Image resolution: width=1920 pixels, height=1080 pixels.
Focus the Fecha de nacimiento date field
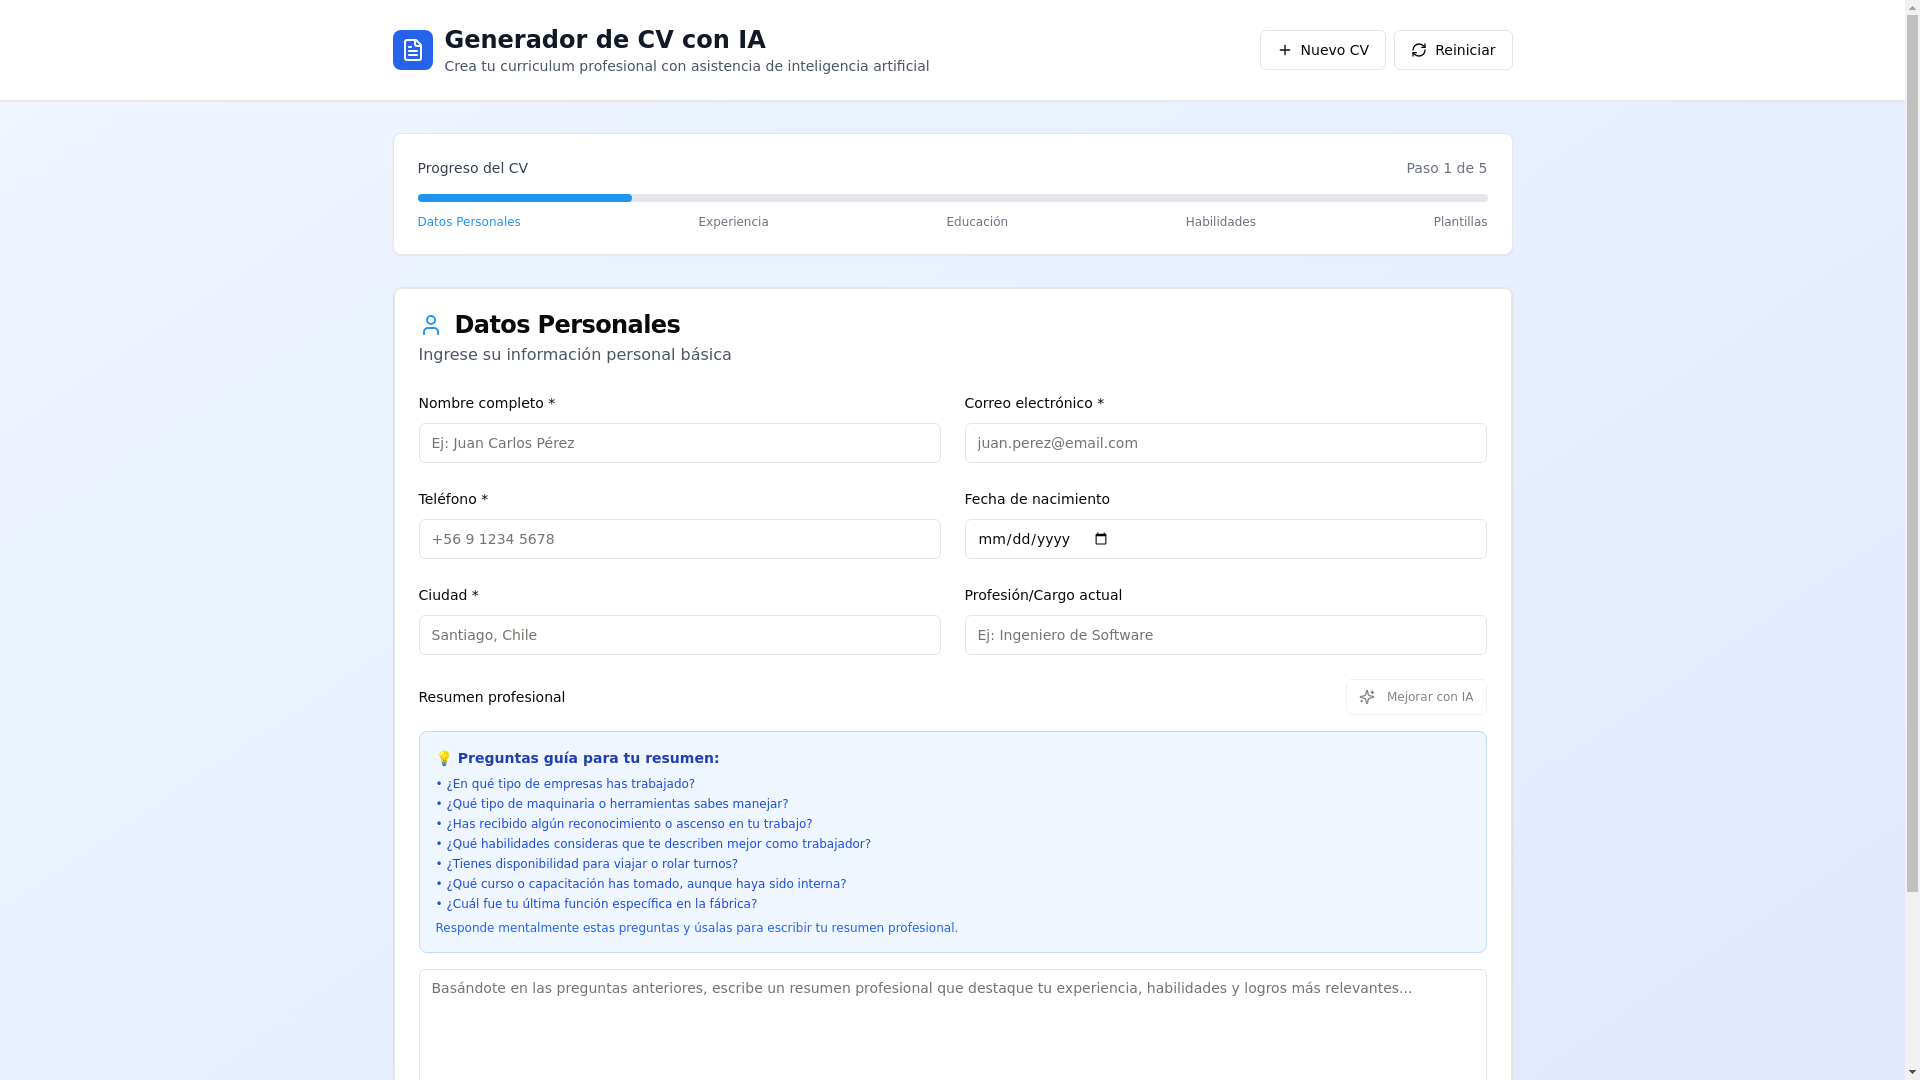(x=1225, y=539)
